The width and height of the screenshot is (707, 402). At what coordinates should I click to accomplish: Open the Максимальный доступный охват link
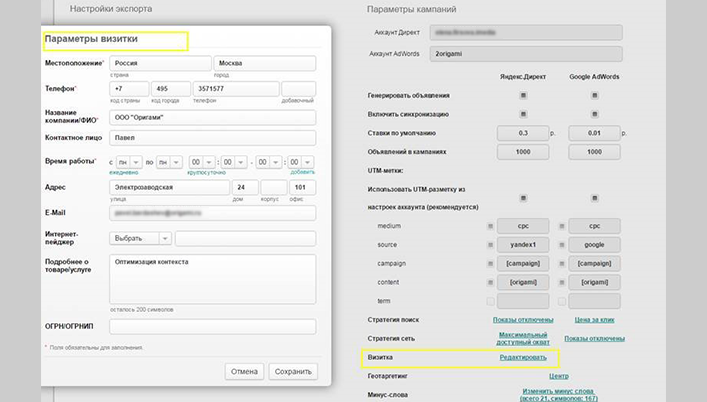coord(523,338)
